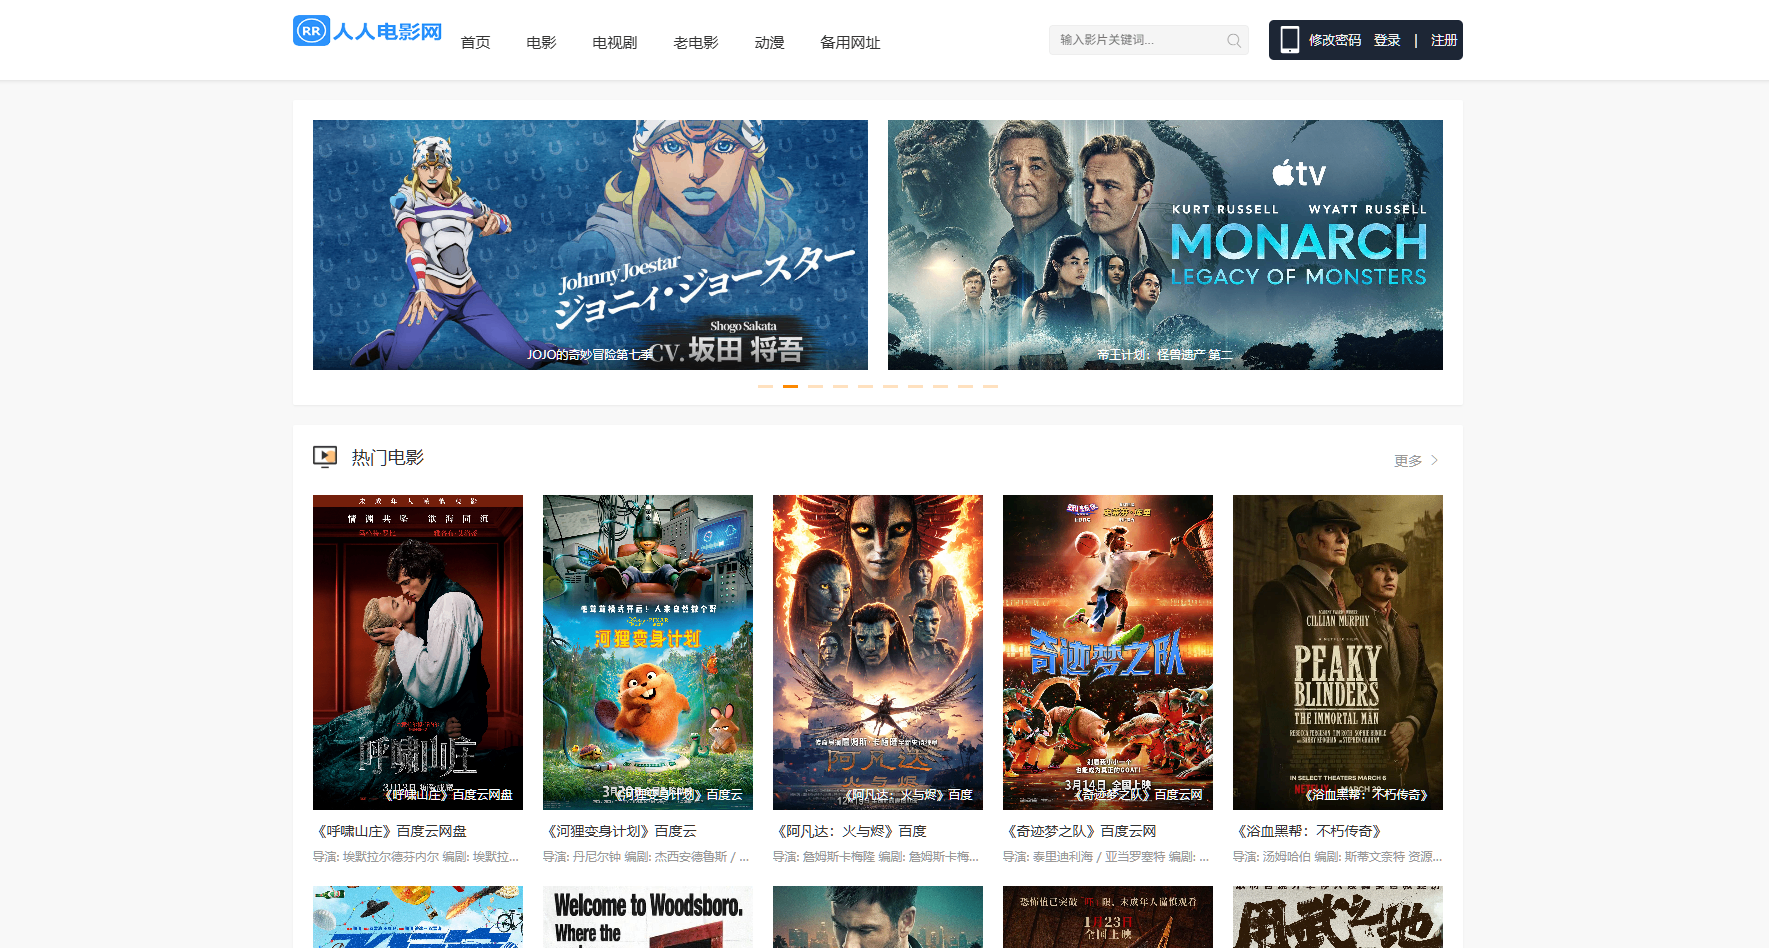Click the 登录 login link
1769x948 pixels.
point(1386,40)
